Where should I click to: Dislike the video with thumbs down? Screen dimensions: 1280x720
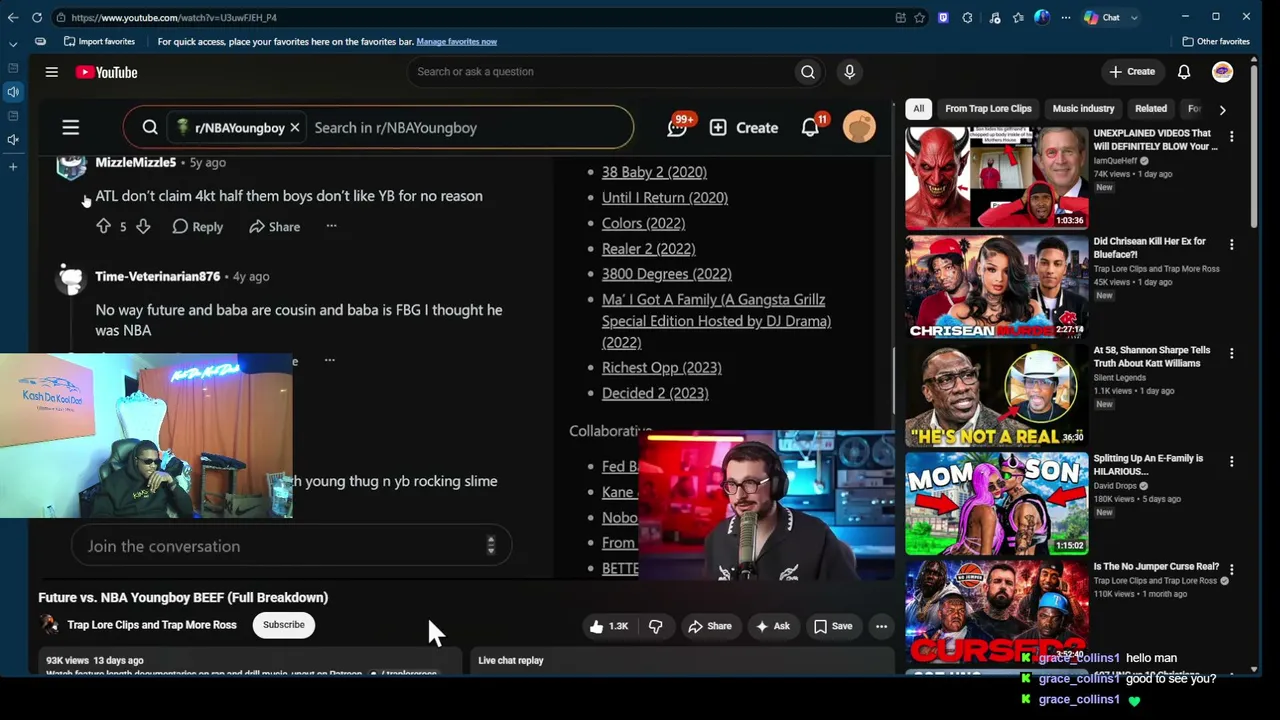[x=656, y=626]
